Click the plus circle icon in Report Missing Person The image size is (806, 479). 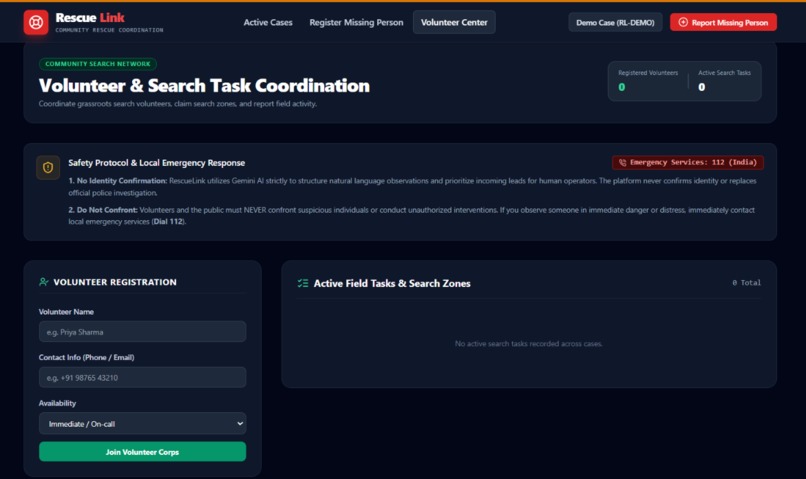pos(683,22)
